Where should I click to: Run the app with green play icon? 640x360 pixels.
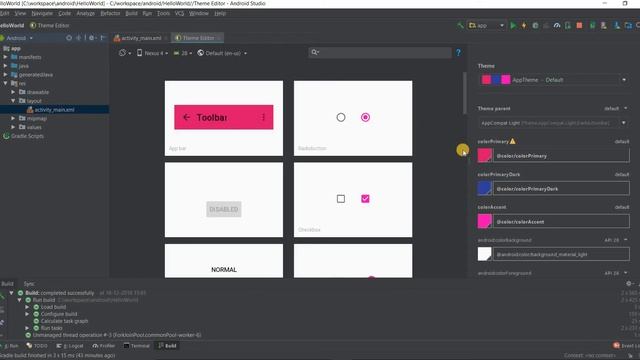tap(513, 25)
